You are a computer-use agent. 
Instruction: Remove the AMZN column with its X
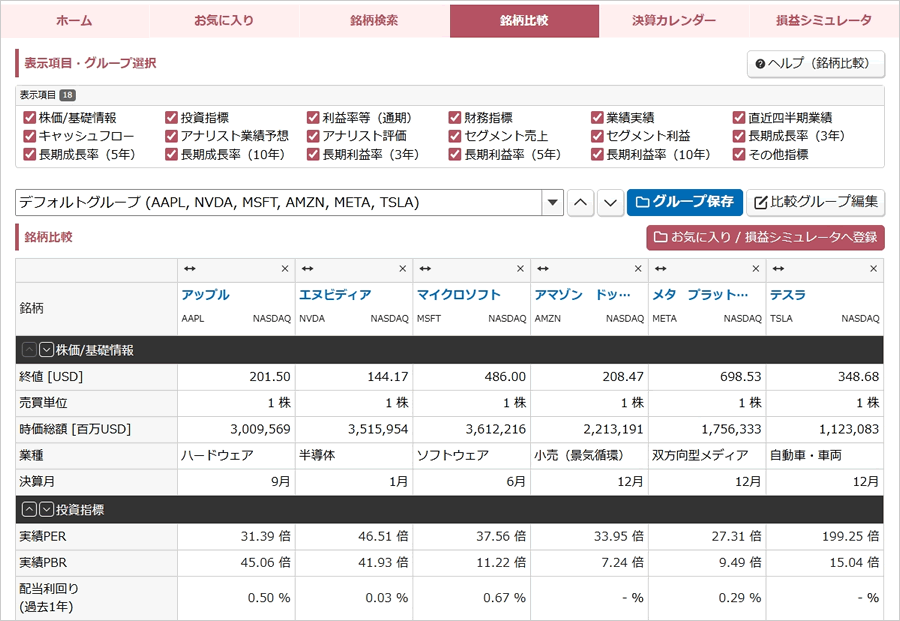pos(638,269)
